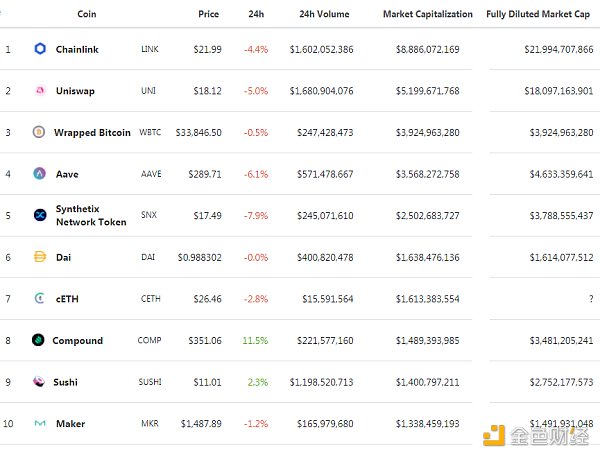Select the UNI ticker symbol

coord(148,91)
